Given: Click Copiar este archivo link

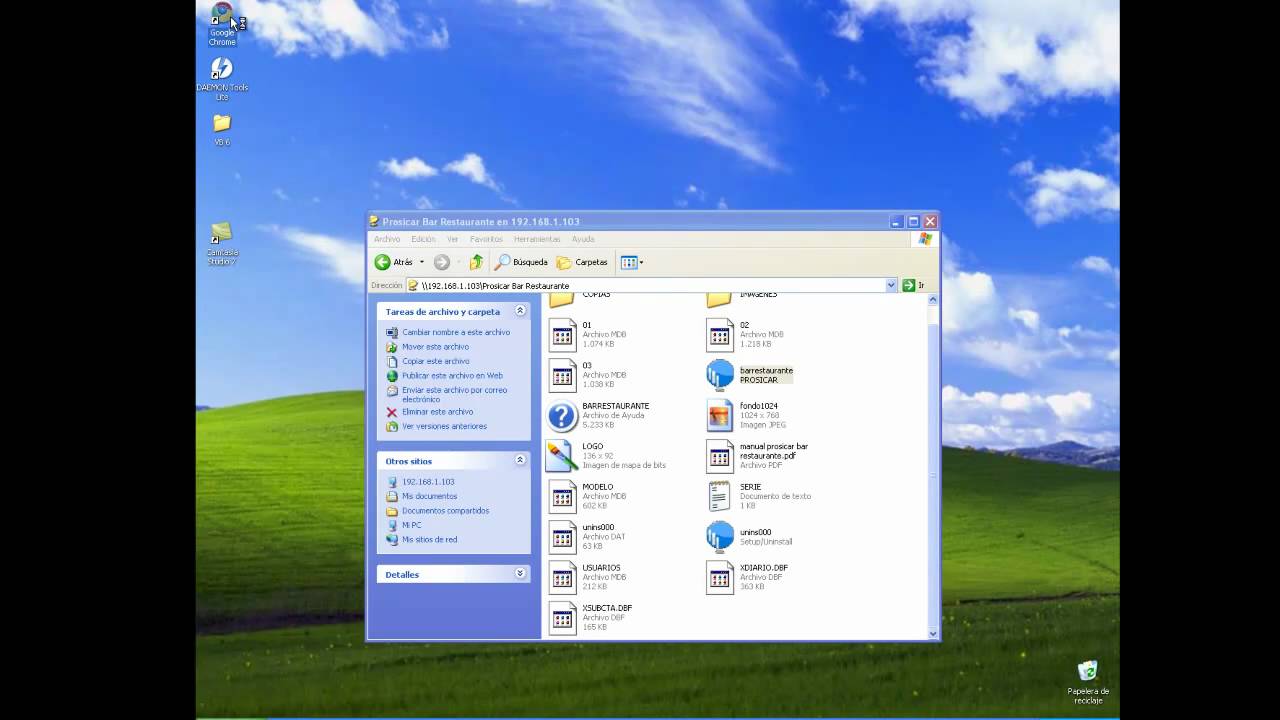Looking at the screenshot, I should pyautogui.click(x=435, y=361).
